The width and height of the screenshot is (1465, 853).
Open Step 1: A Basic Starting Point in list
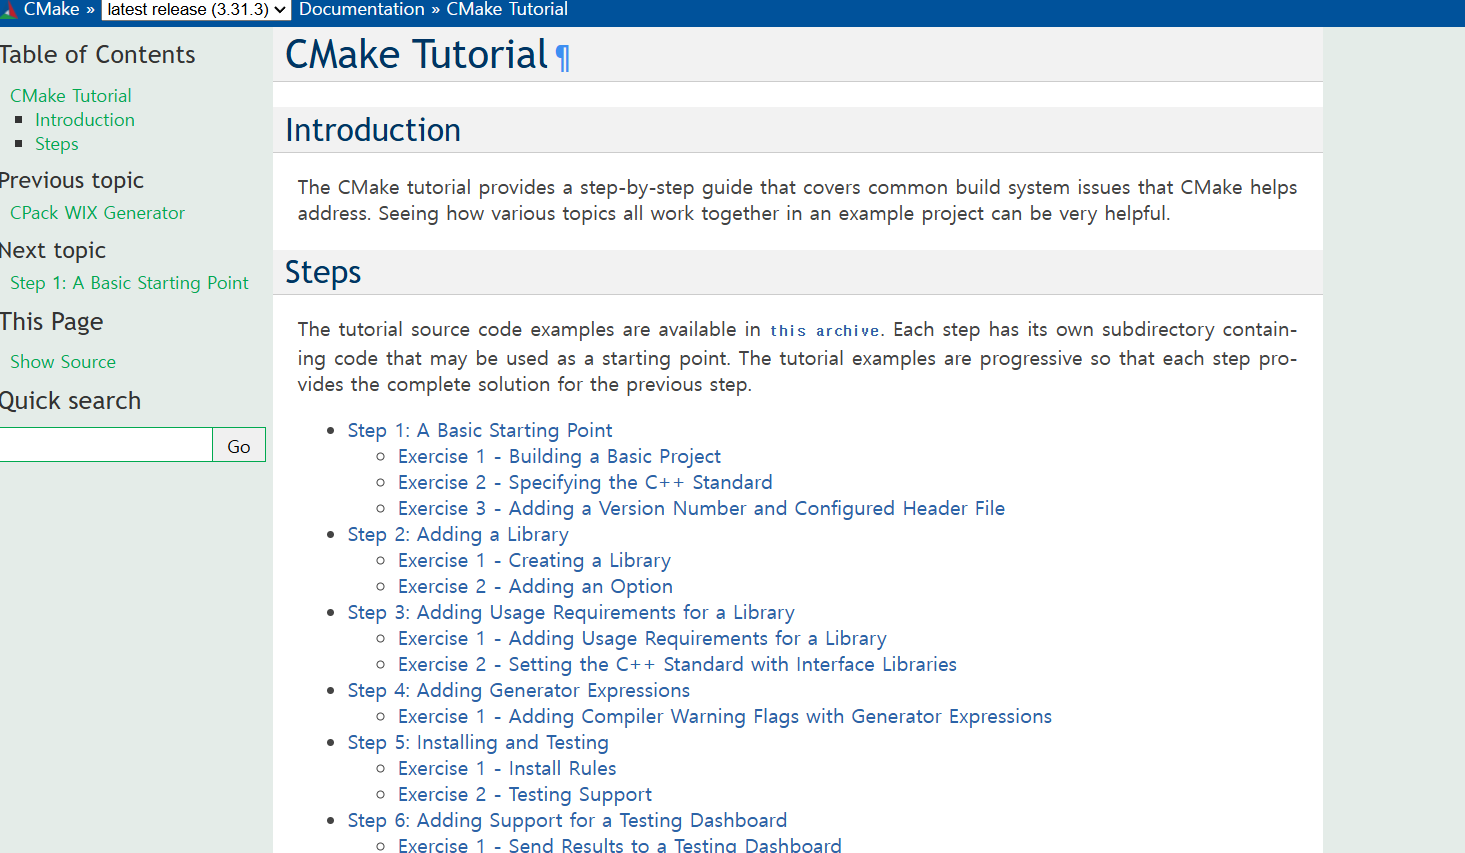point(480,431)
